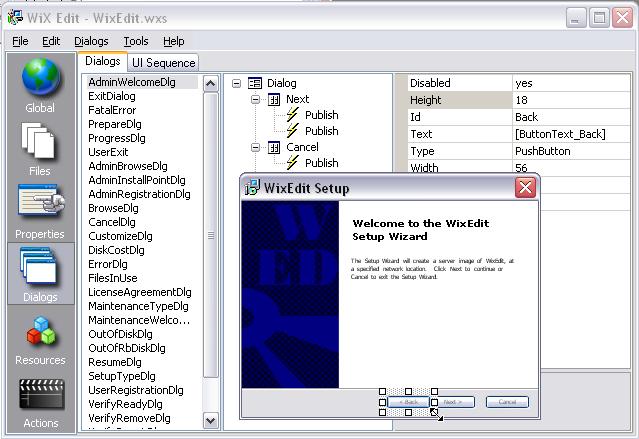Screen dimensions: 639x439
Task: Select AdminInstallPointDlg in dialog list
Action: (x=137, y=180)
